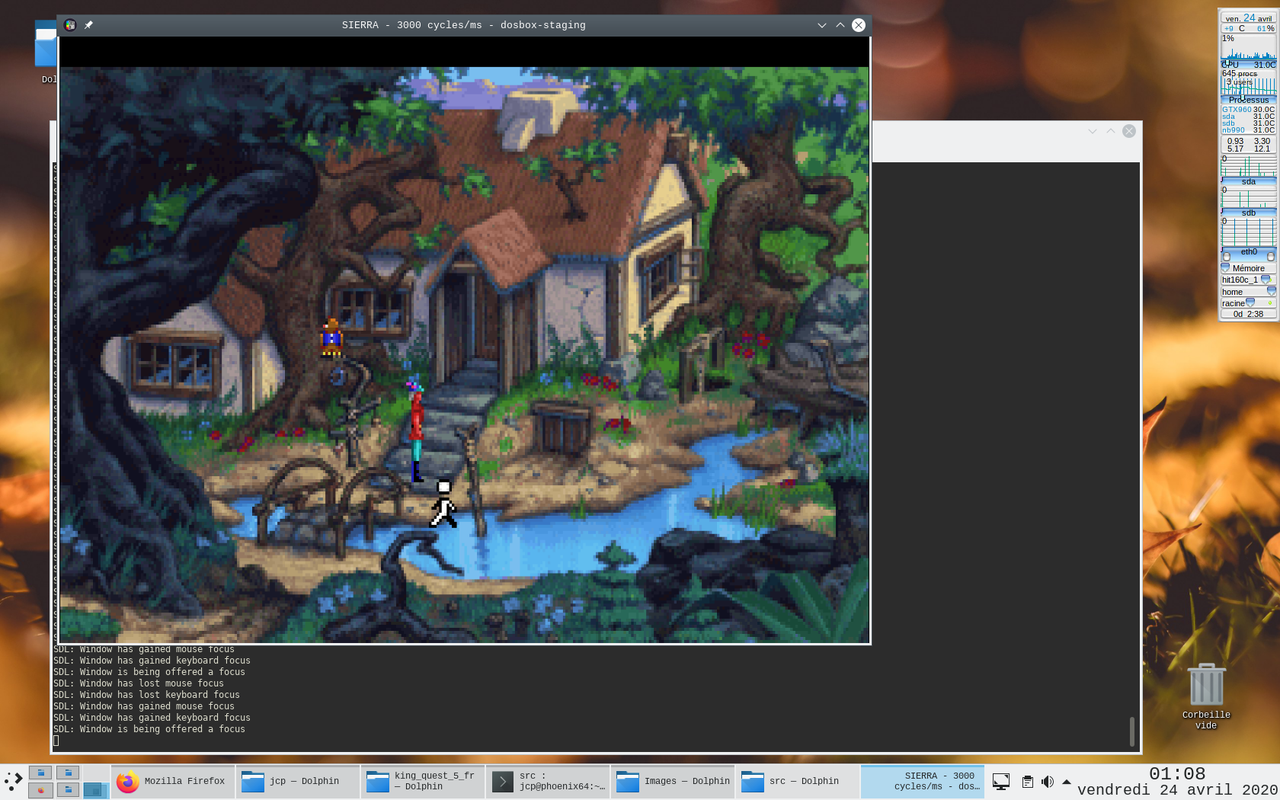1280x800 pixels.
Task: Toggle the home partition eject button
Action: click(x=1271, y=291)
